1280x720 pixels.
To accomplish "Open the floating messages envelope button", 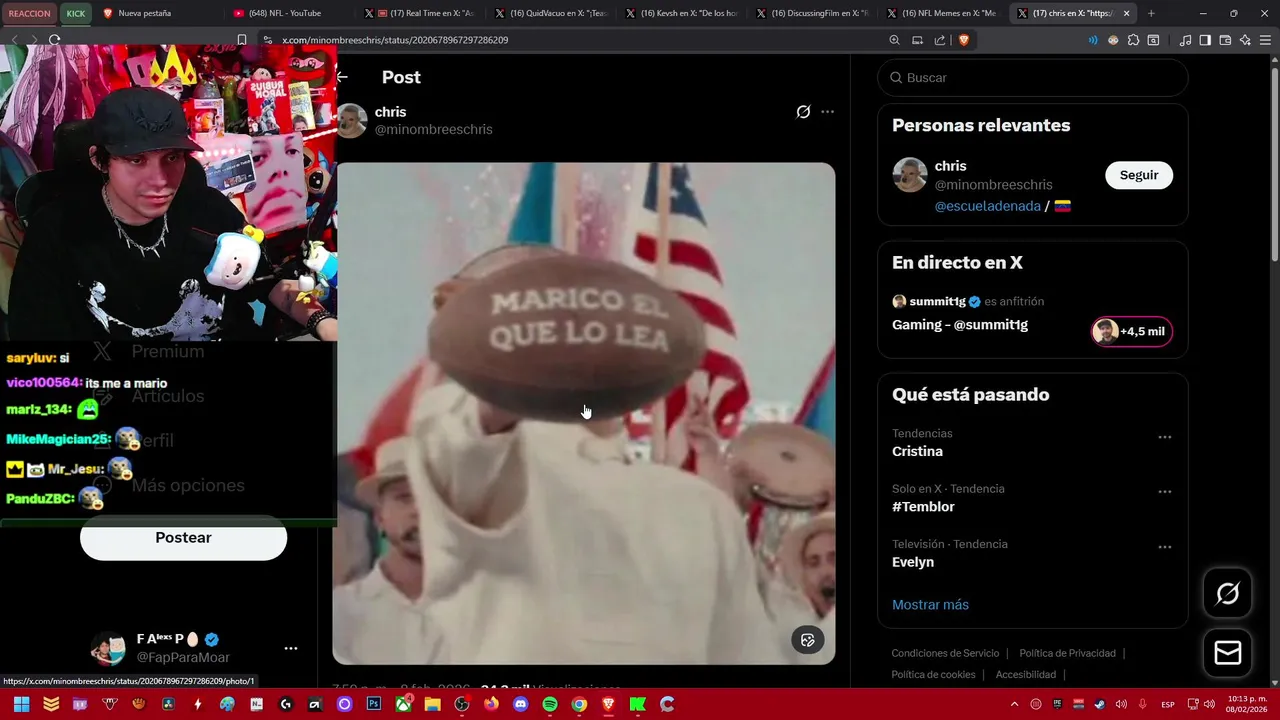I will coord(1227,653).
